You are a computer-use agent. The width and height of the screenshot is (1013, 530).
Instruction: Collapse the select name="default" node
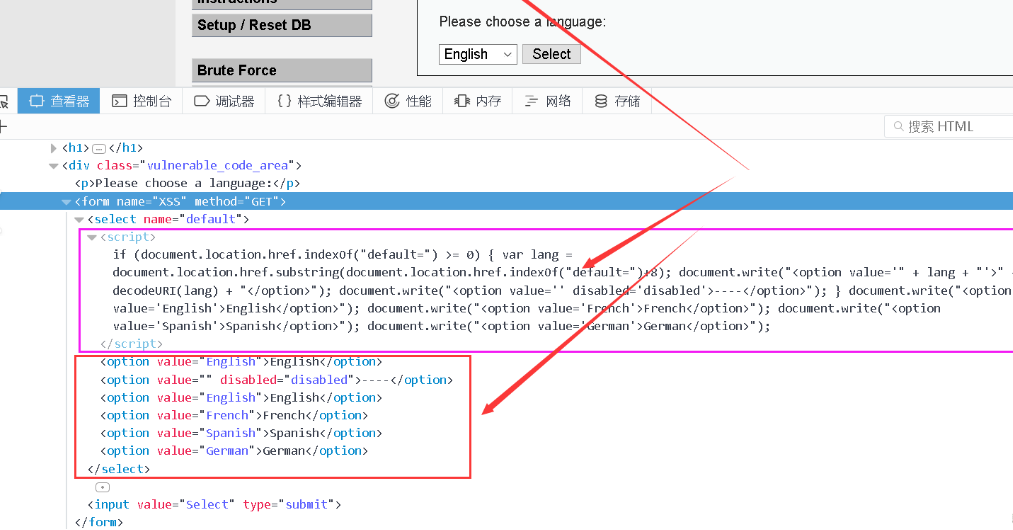pyautogui.click(x=79, y=220)
